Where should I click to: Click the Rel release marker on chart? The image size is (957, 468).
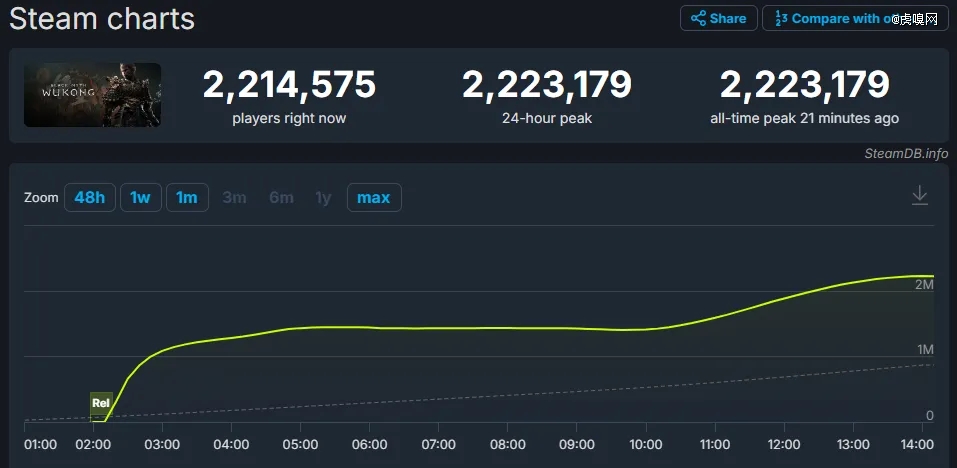(x=101, y=403)
